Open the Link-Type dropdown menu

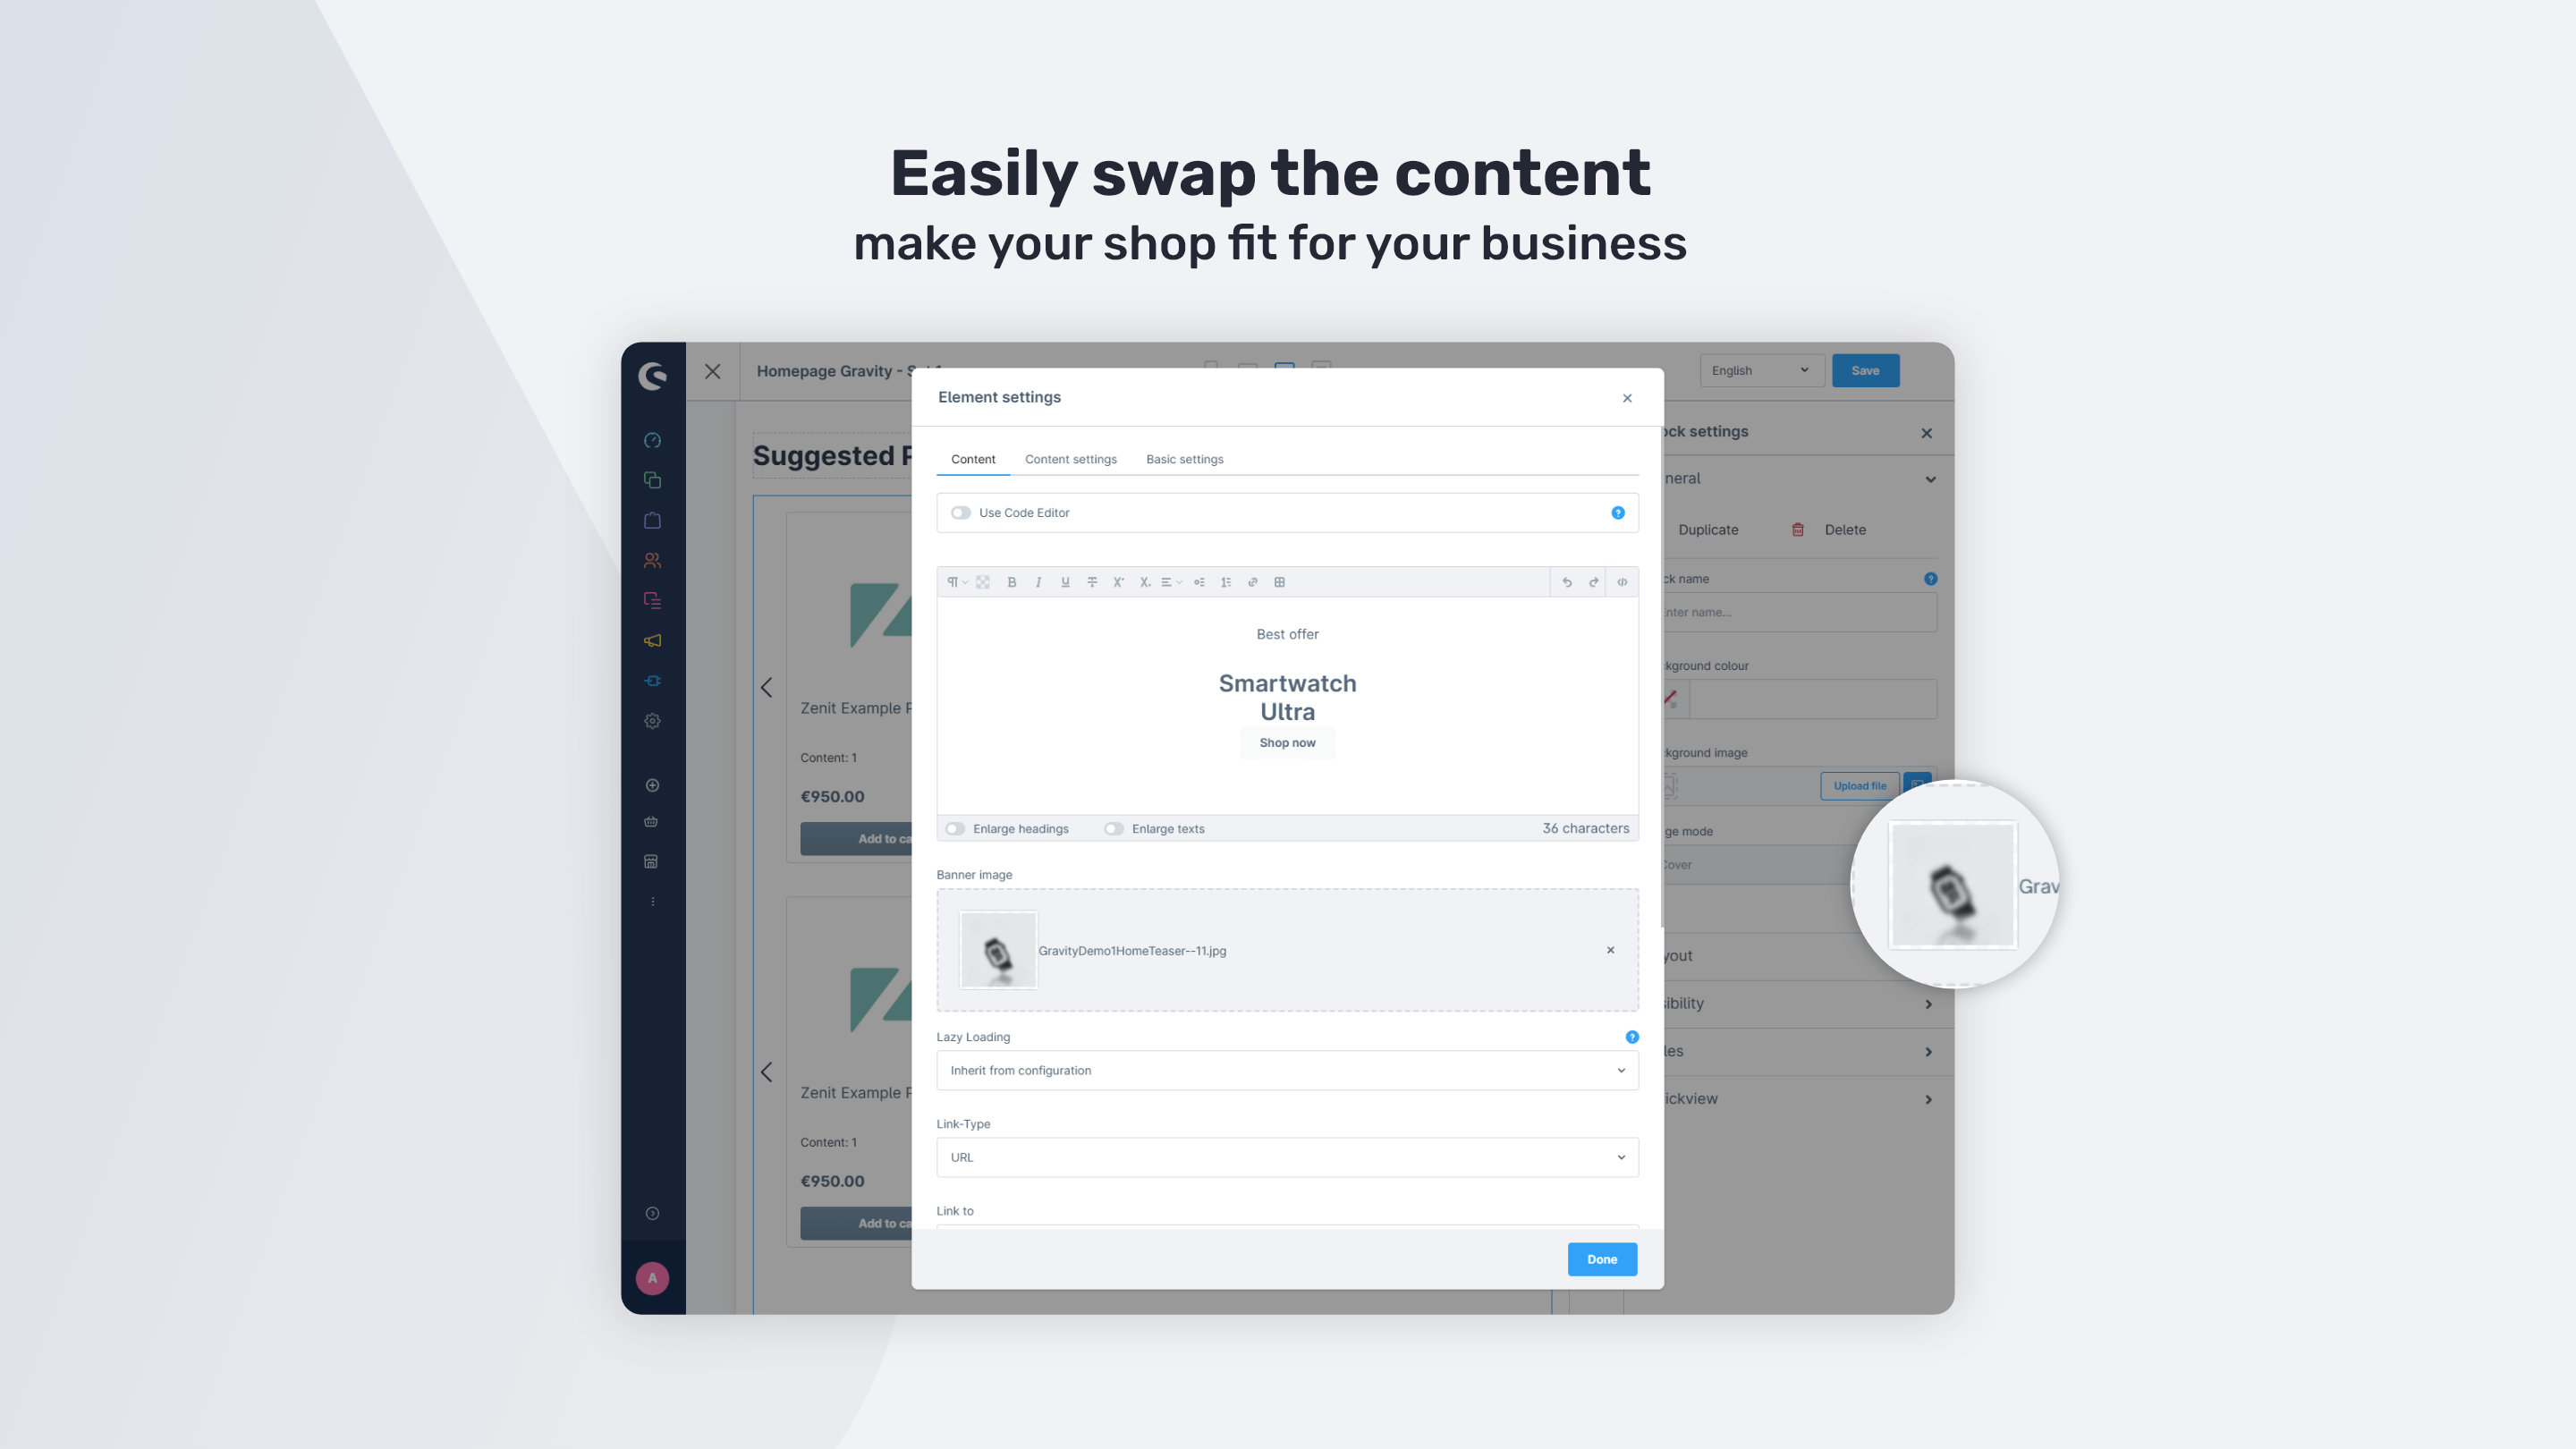coord(1286,1157)
